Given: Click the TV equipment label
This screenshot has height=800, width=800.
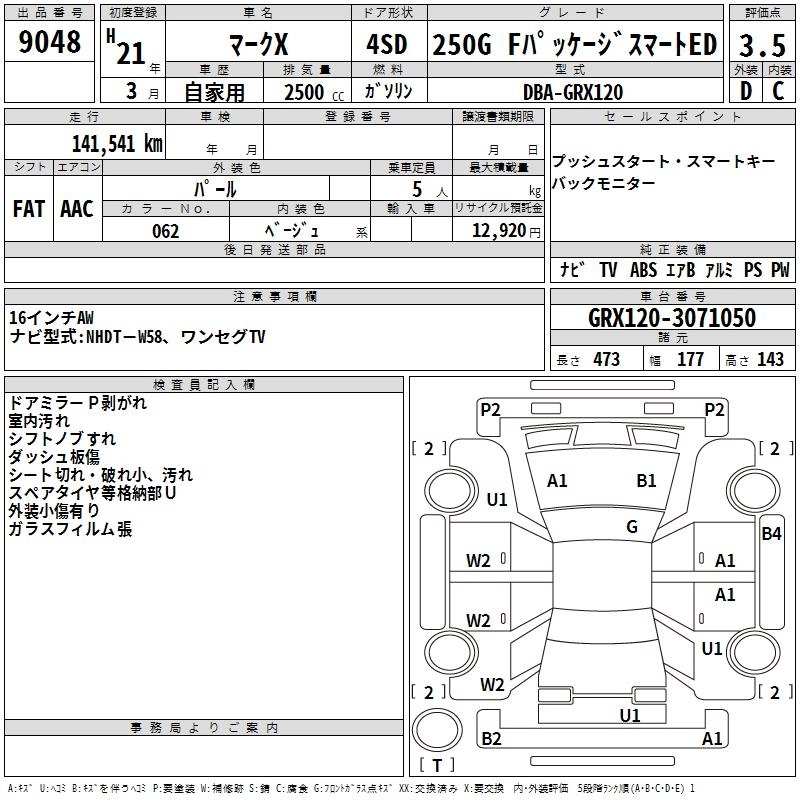Looking at the screenshot, I should click(608, 269).
